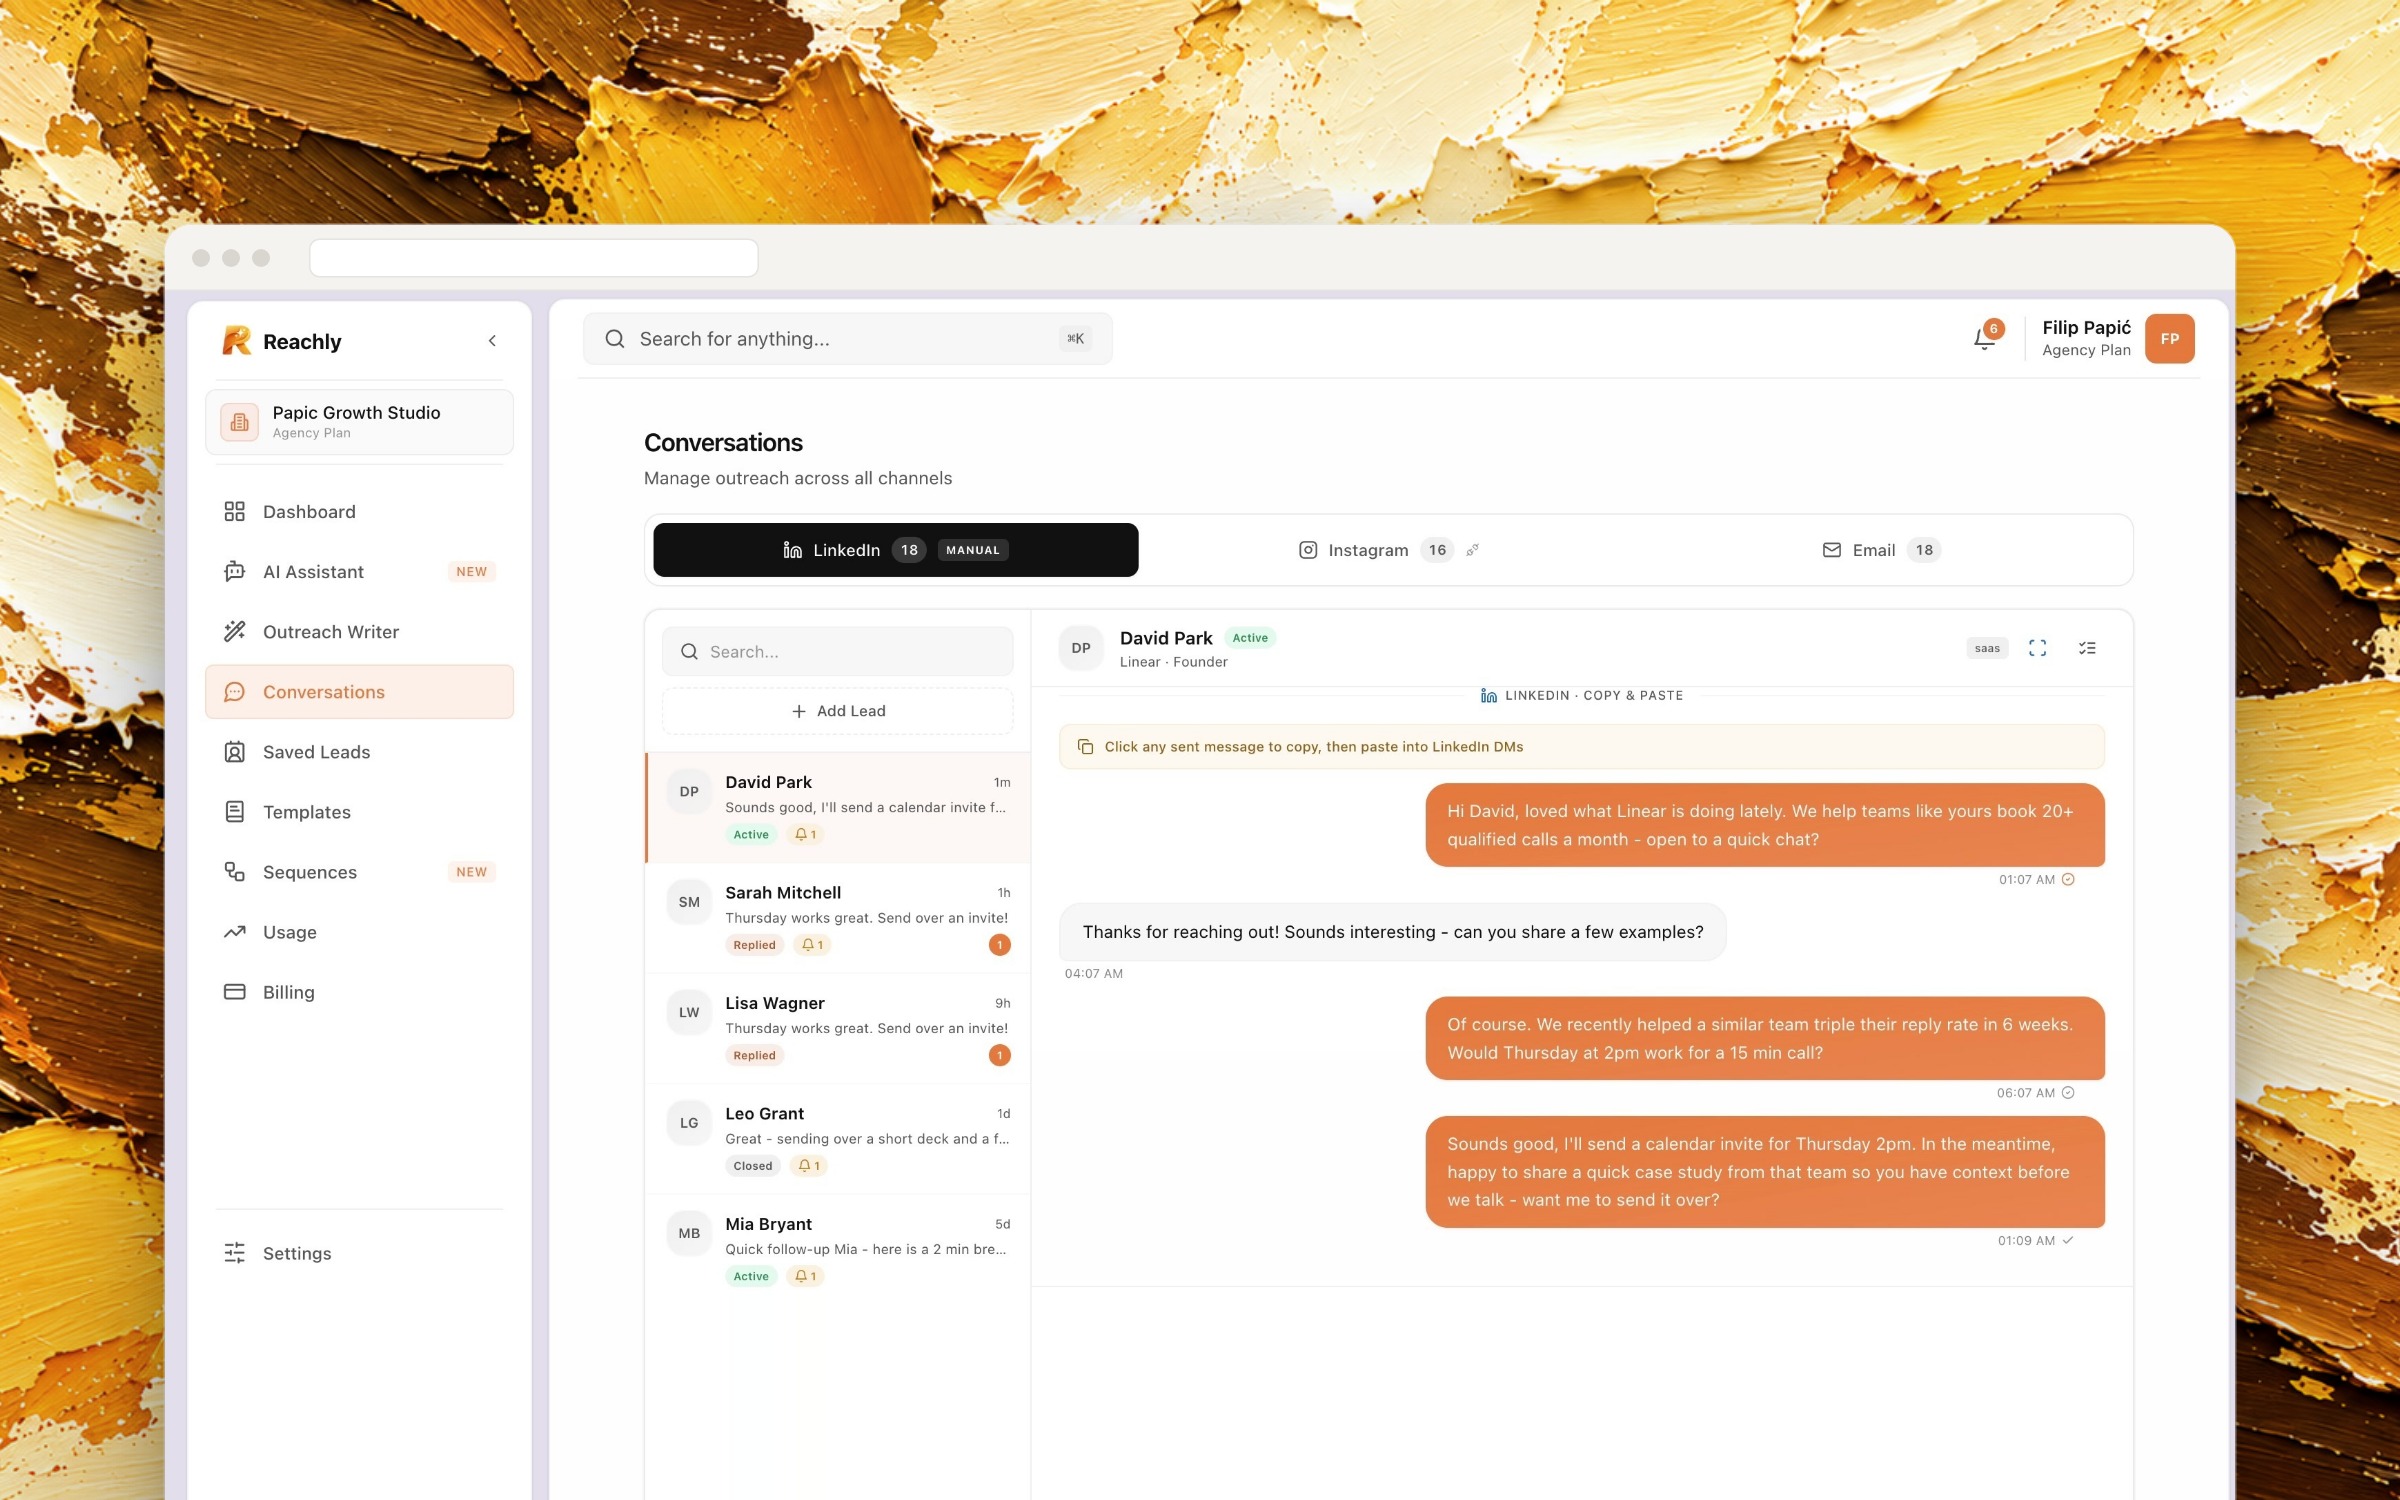Open the checklist icon in chat header
The image size is (2400, 1500).
click(2087, 648)
